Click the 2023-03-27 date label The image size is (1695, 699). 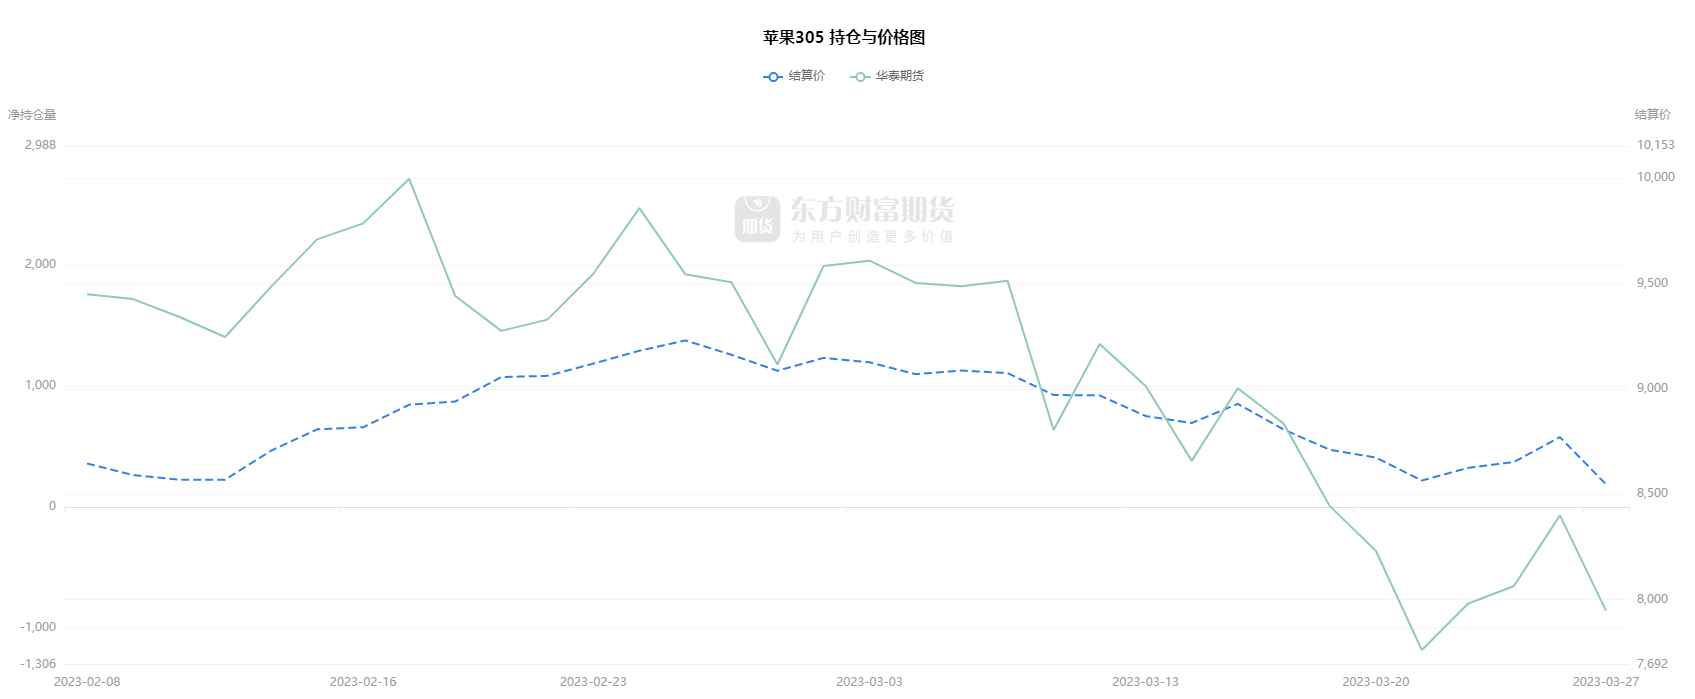(1605, 682)
